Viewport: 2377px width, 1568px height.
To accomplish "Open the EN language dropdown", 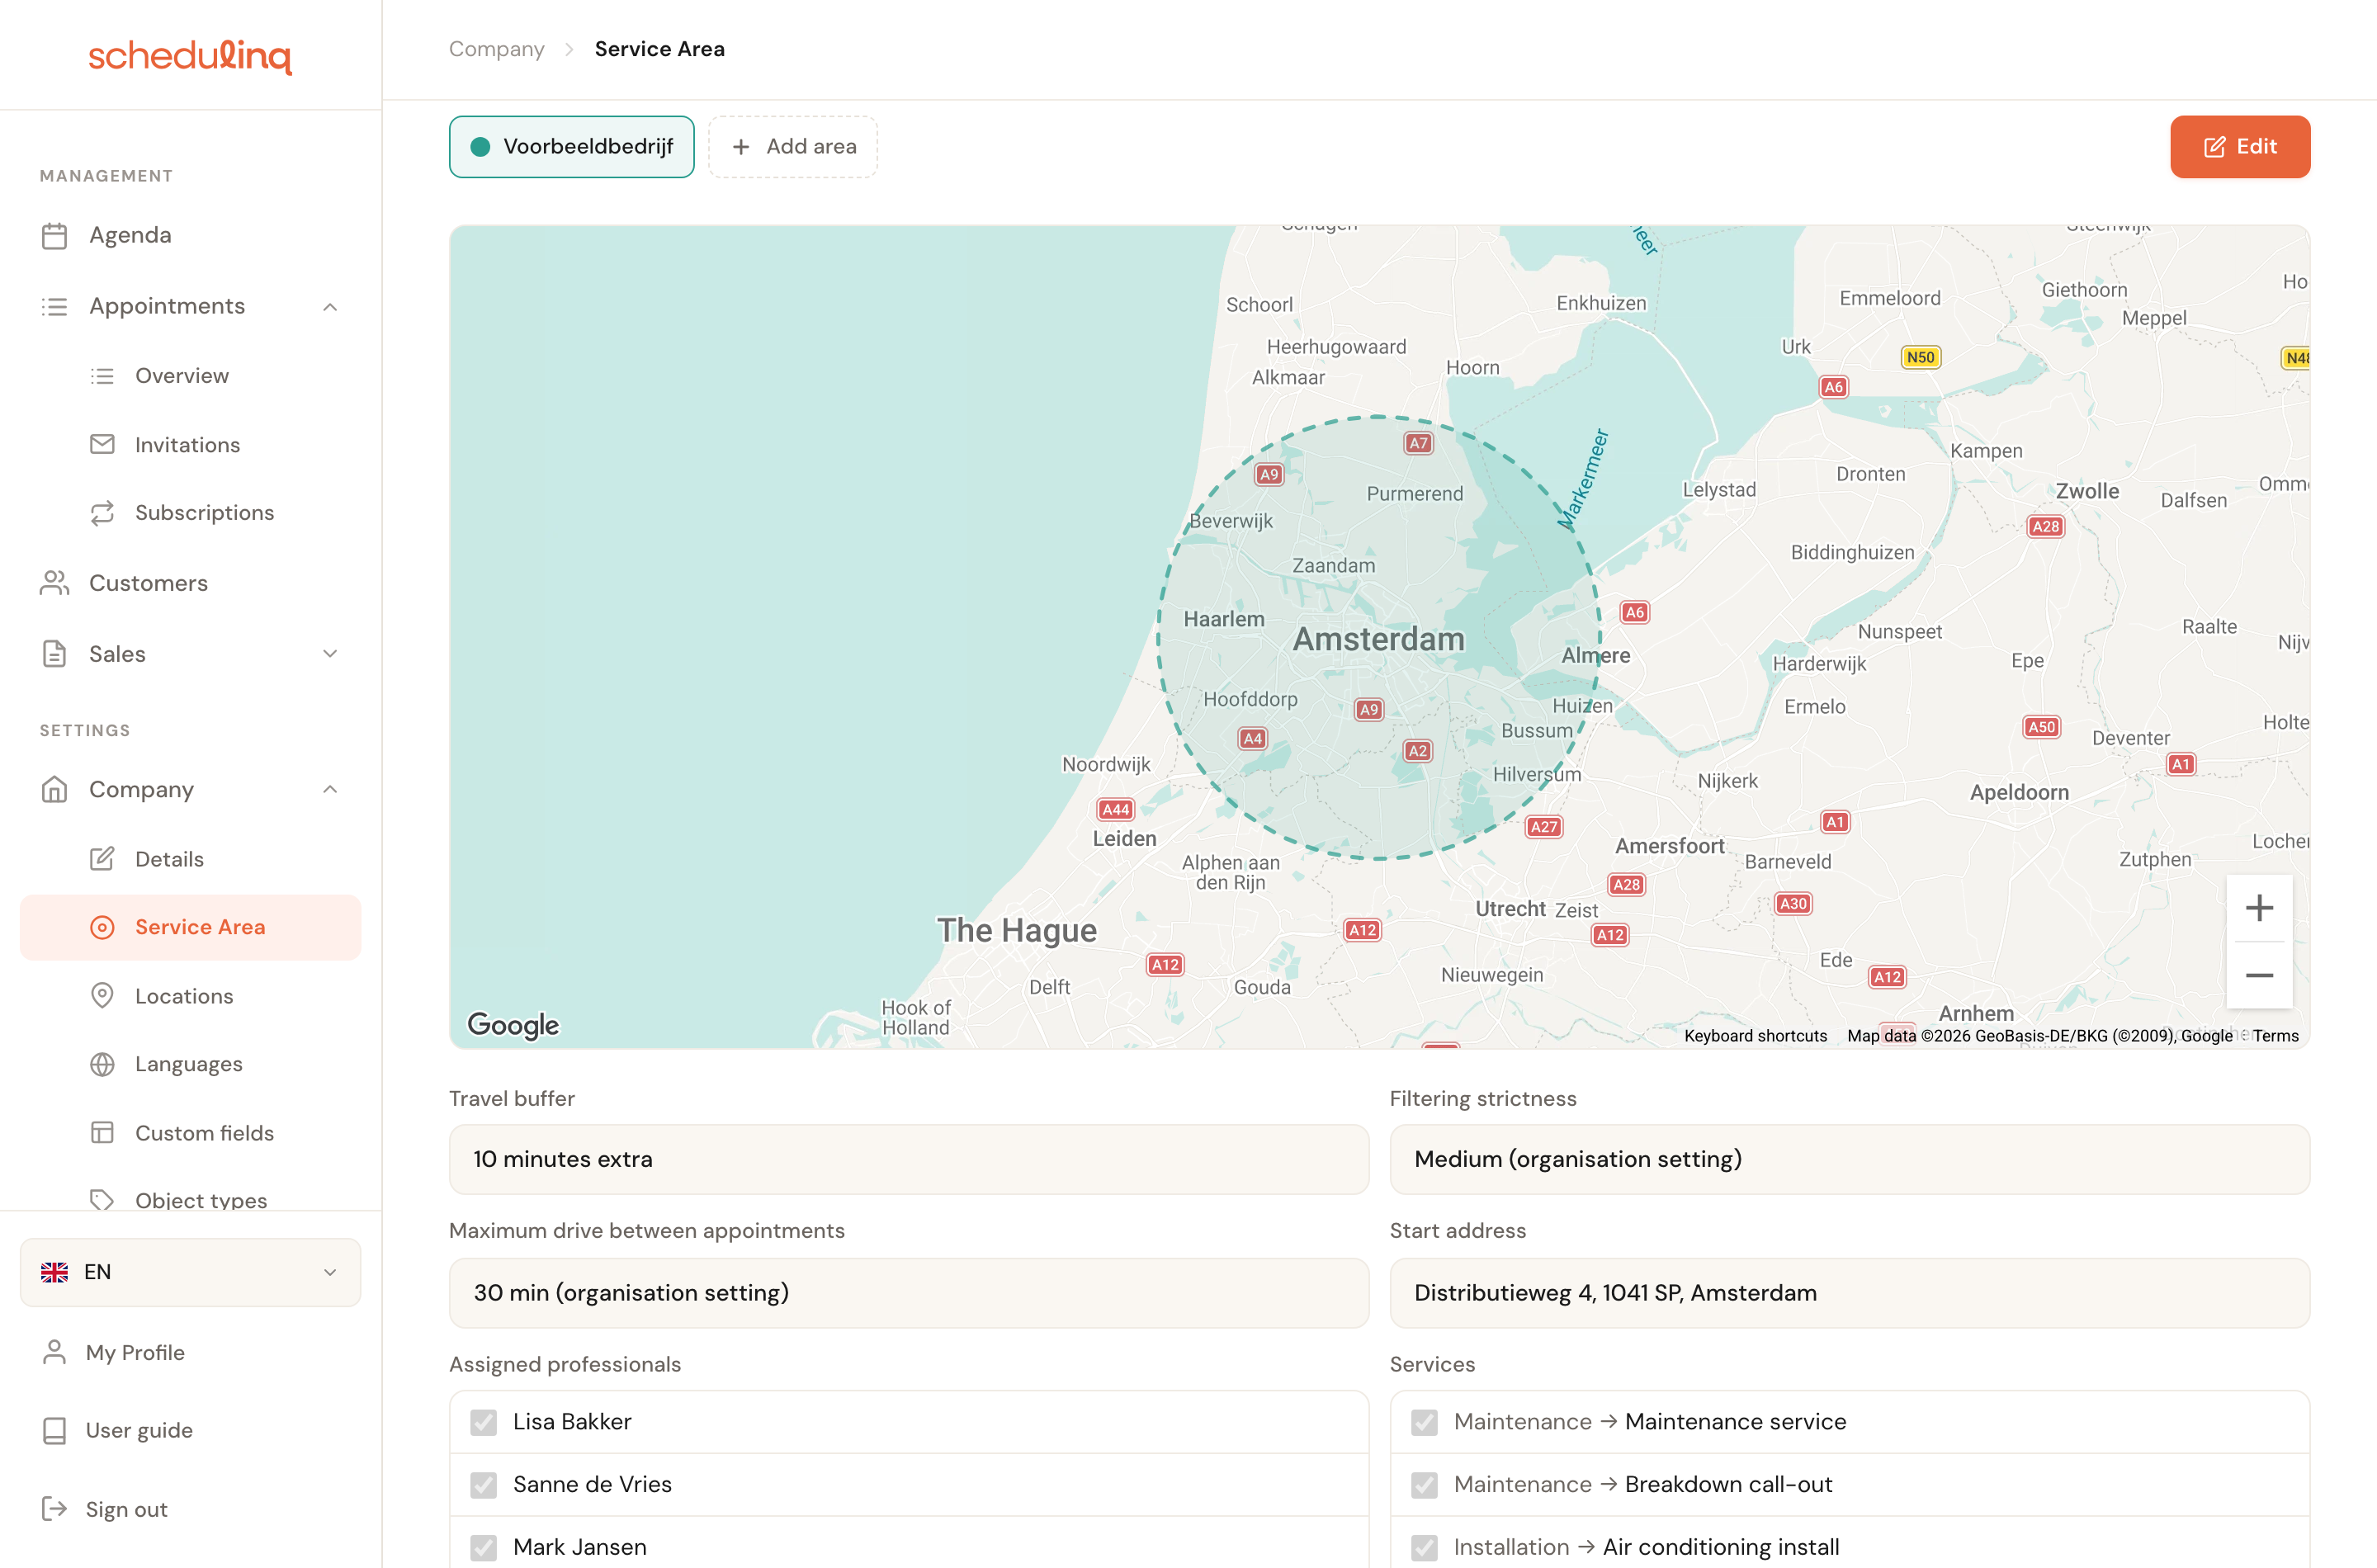I will 190,1272.
